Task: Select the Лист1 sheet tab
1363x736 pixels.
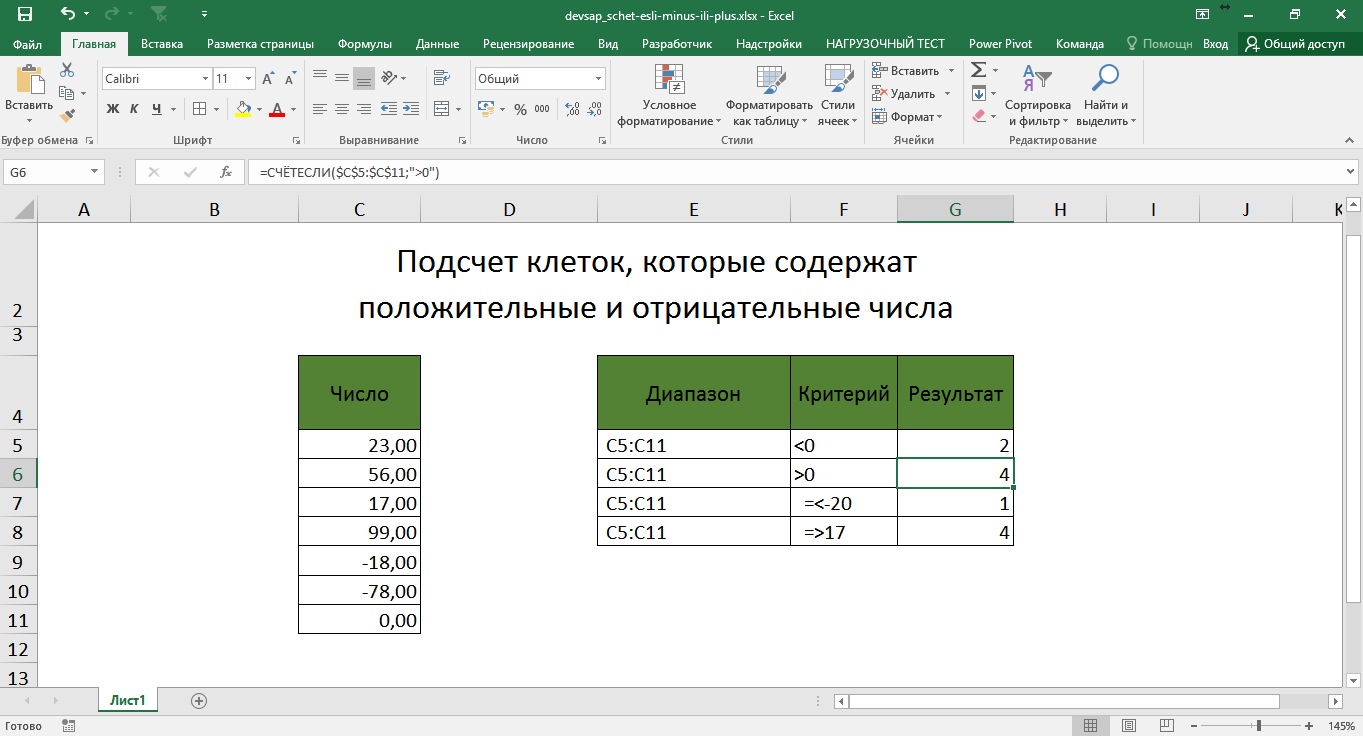Action: pyautogui.click(x=128, y=701)
